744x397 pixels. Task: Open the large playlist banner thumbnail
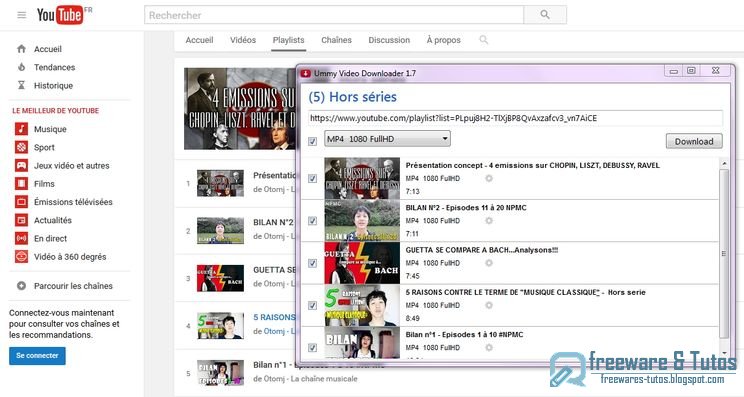click(x=240, y=109)
